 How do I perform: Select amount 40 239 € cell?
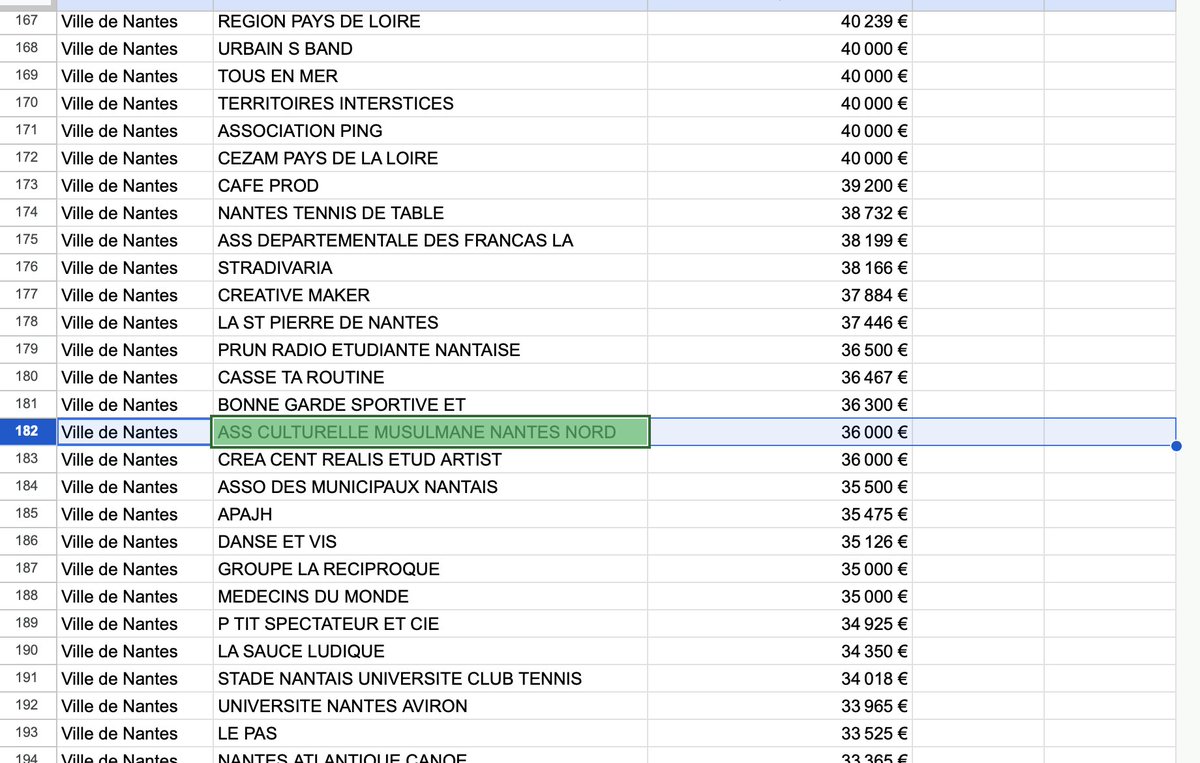[780, 21]
